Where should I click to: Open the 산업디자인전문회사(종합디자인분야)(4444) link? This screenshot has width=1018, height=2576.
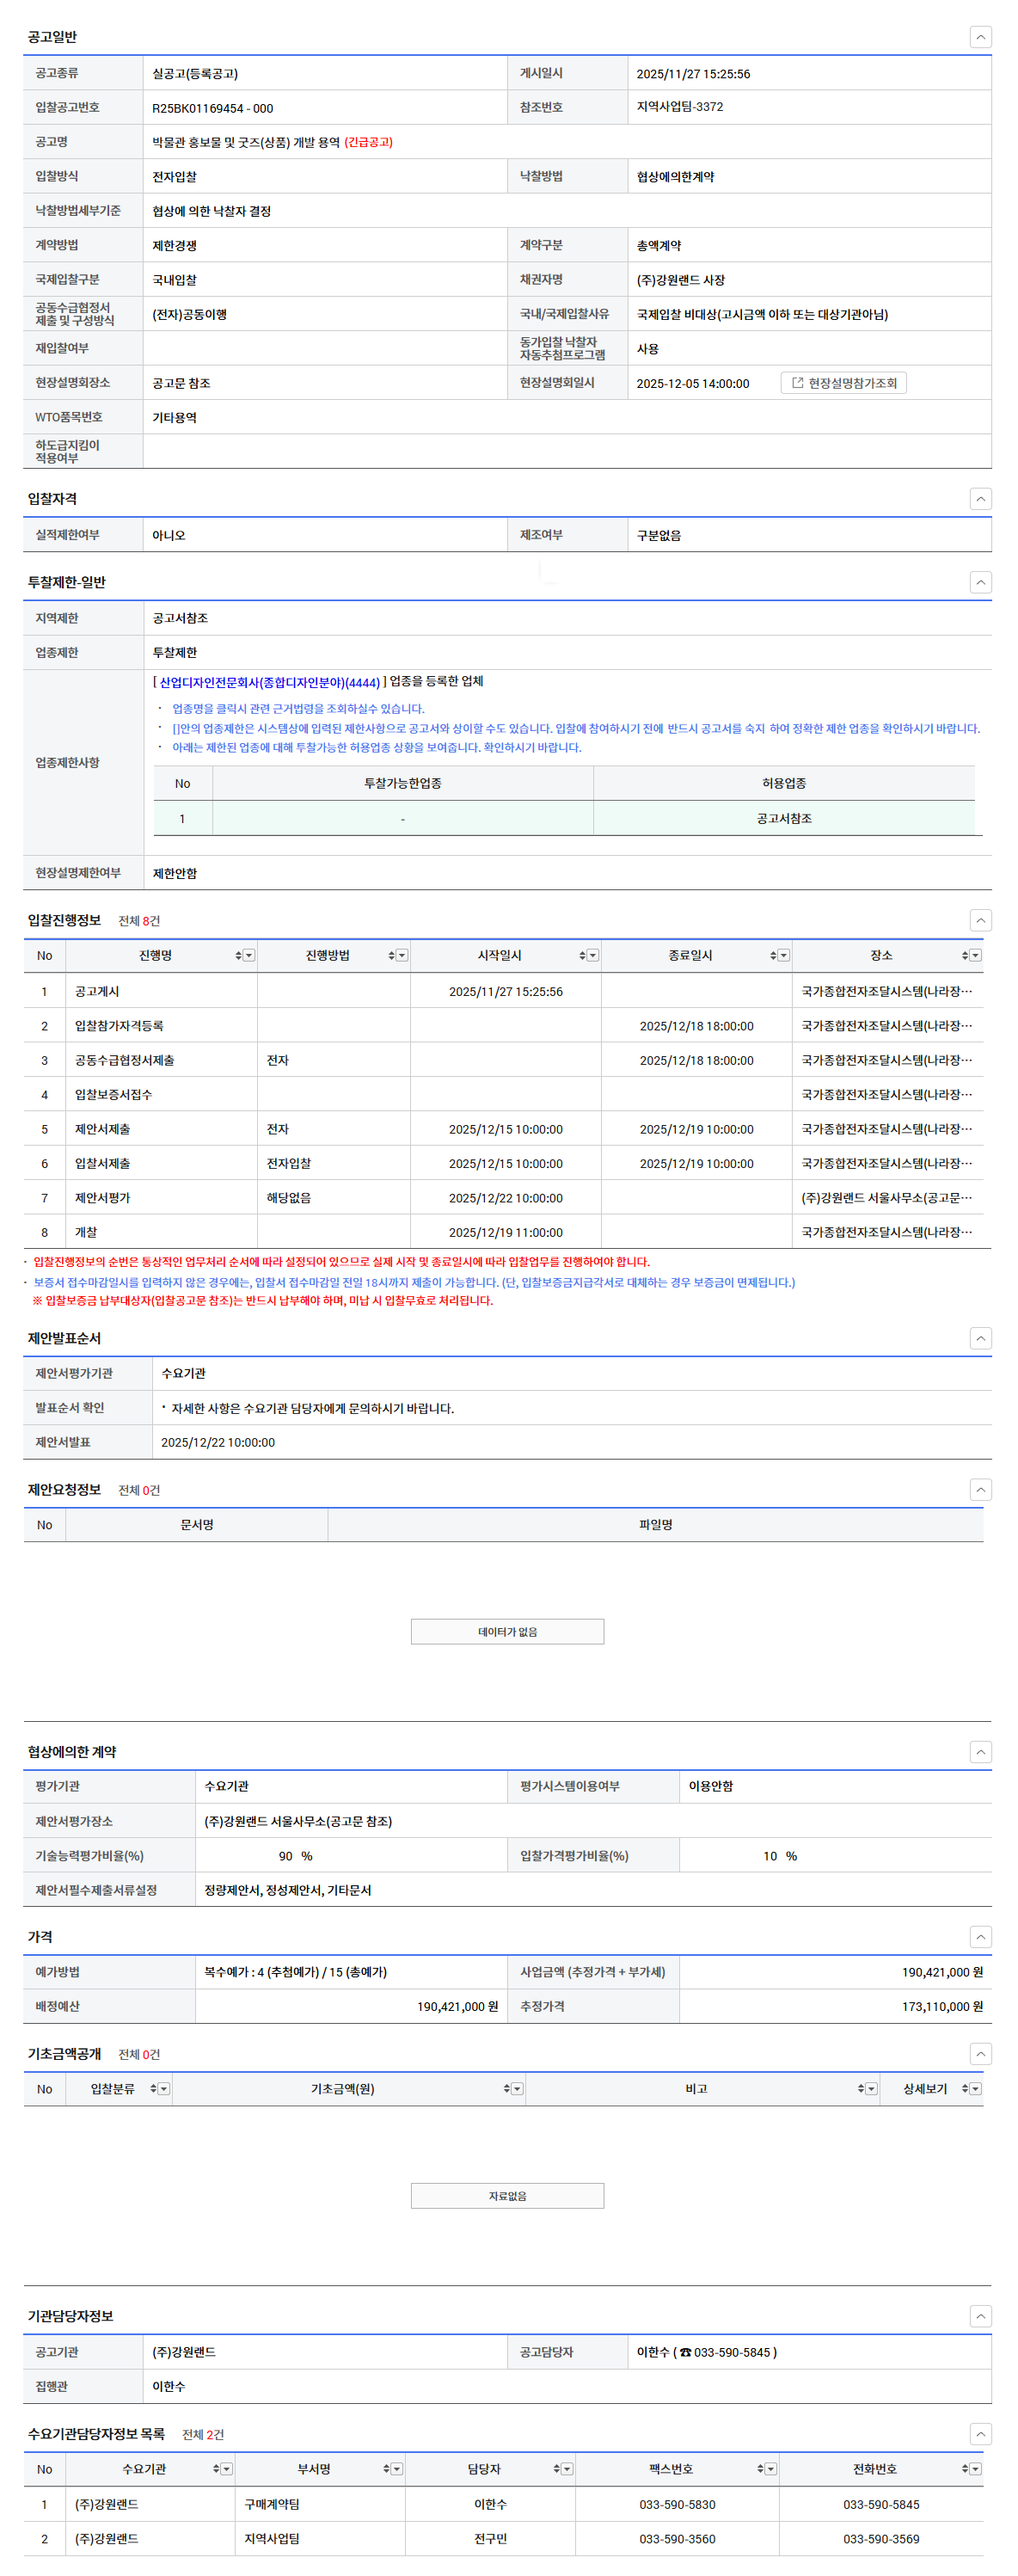point(269,683)
